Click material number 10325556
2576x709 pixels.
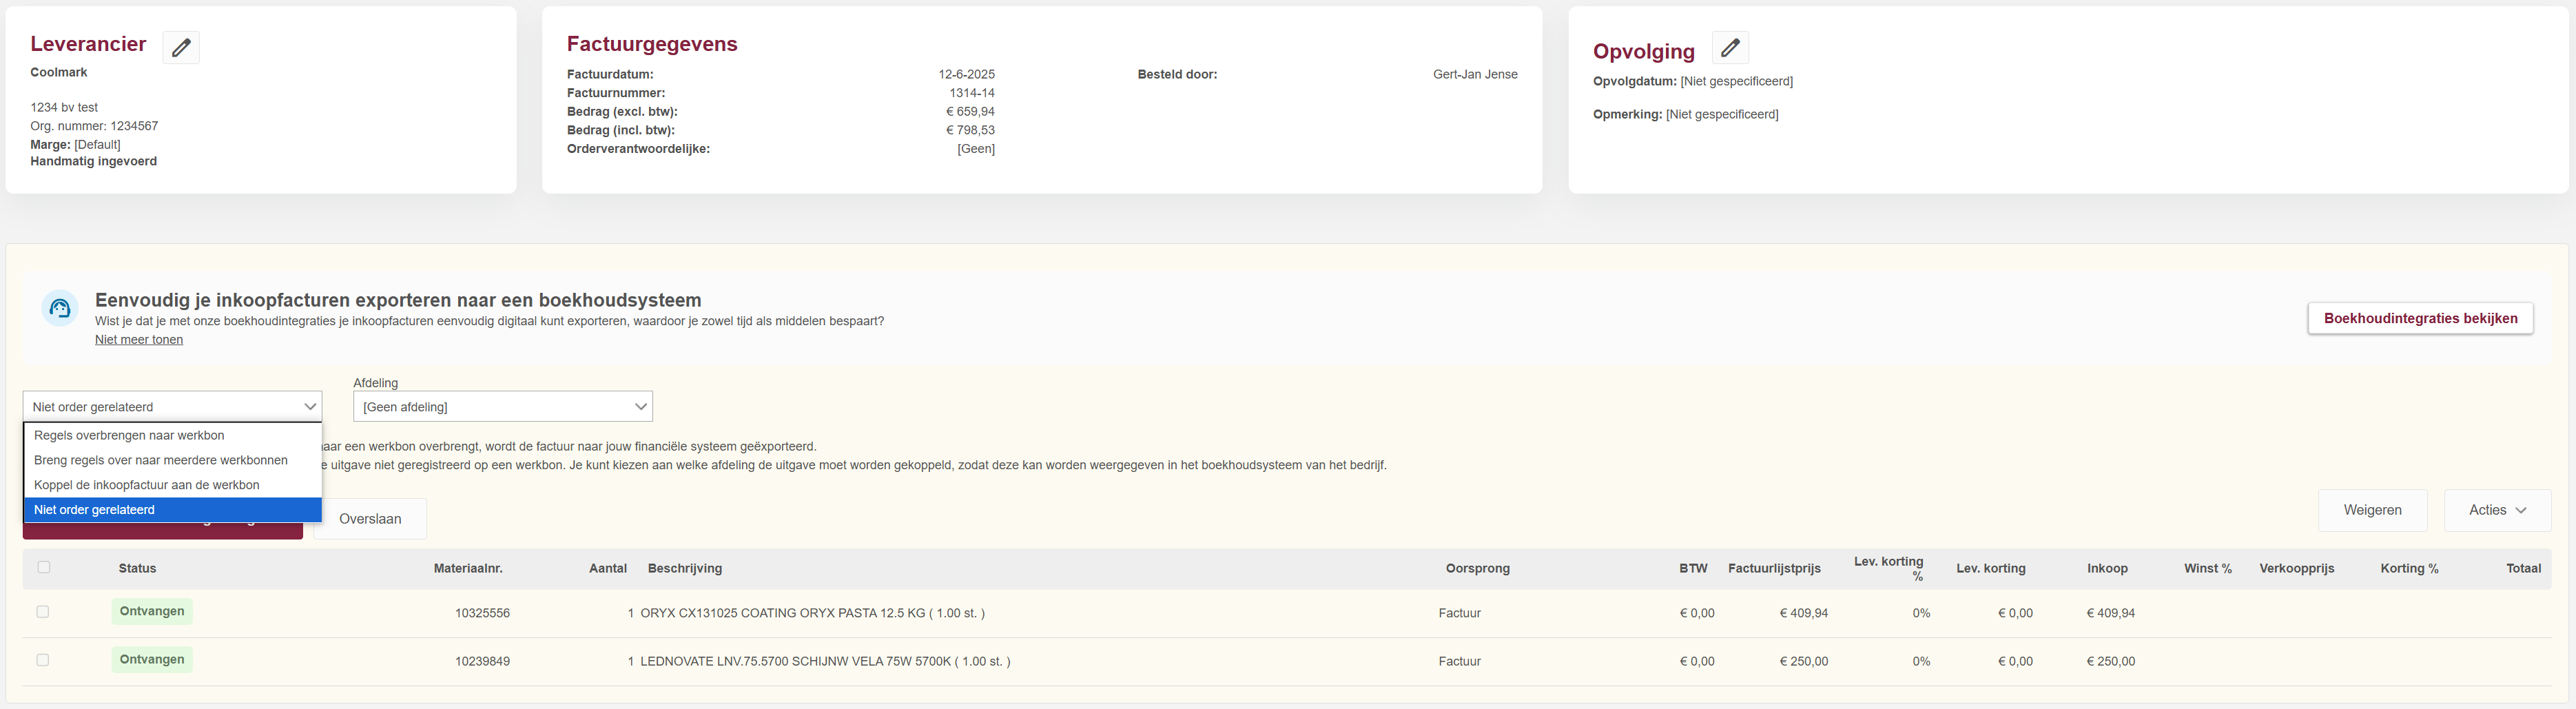(x=482, y=613)
